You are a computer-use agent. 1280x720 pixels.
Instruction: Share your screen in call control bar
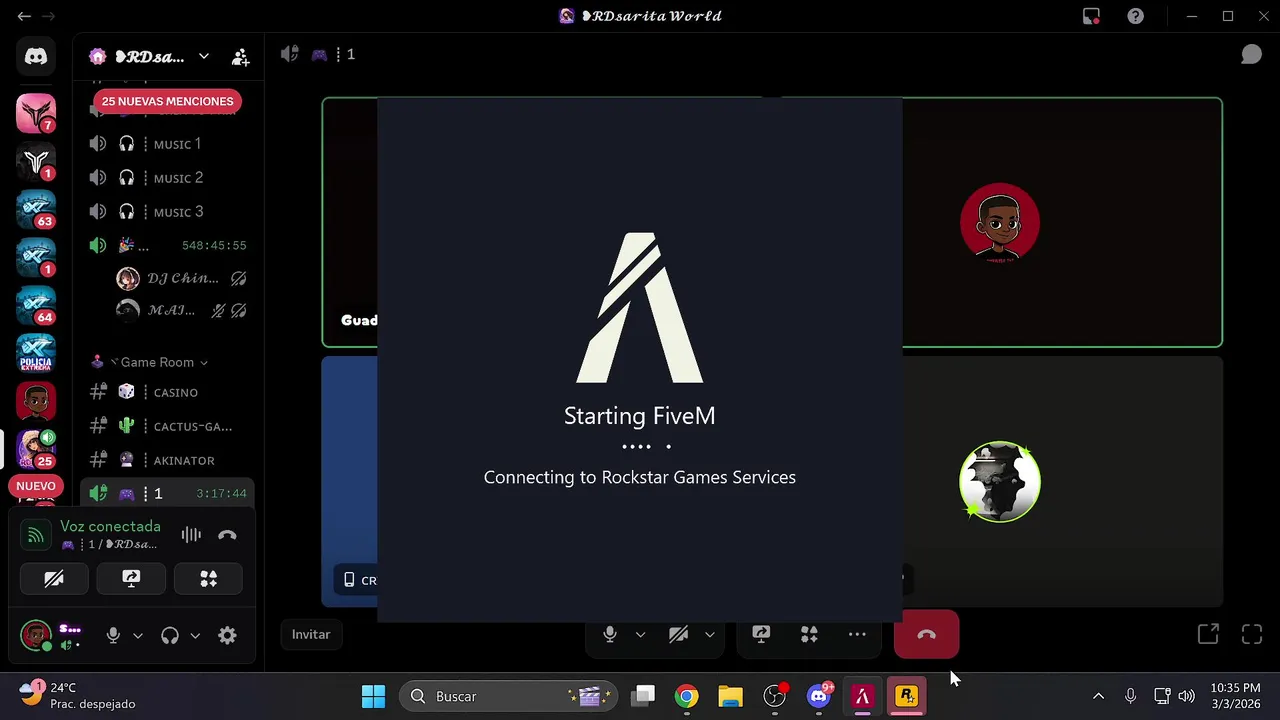761,634
